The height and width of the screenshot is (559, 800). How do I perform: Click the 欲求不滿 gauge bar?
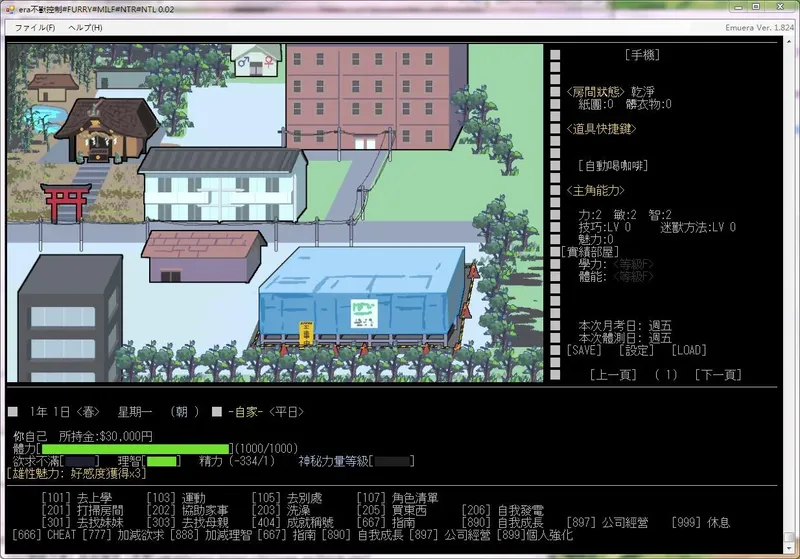pyautogui.click(x=79, y=462)
